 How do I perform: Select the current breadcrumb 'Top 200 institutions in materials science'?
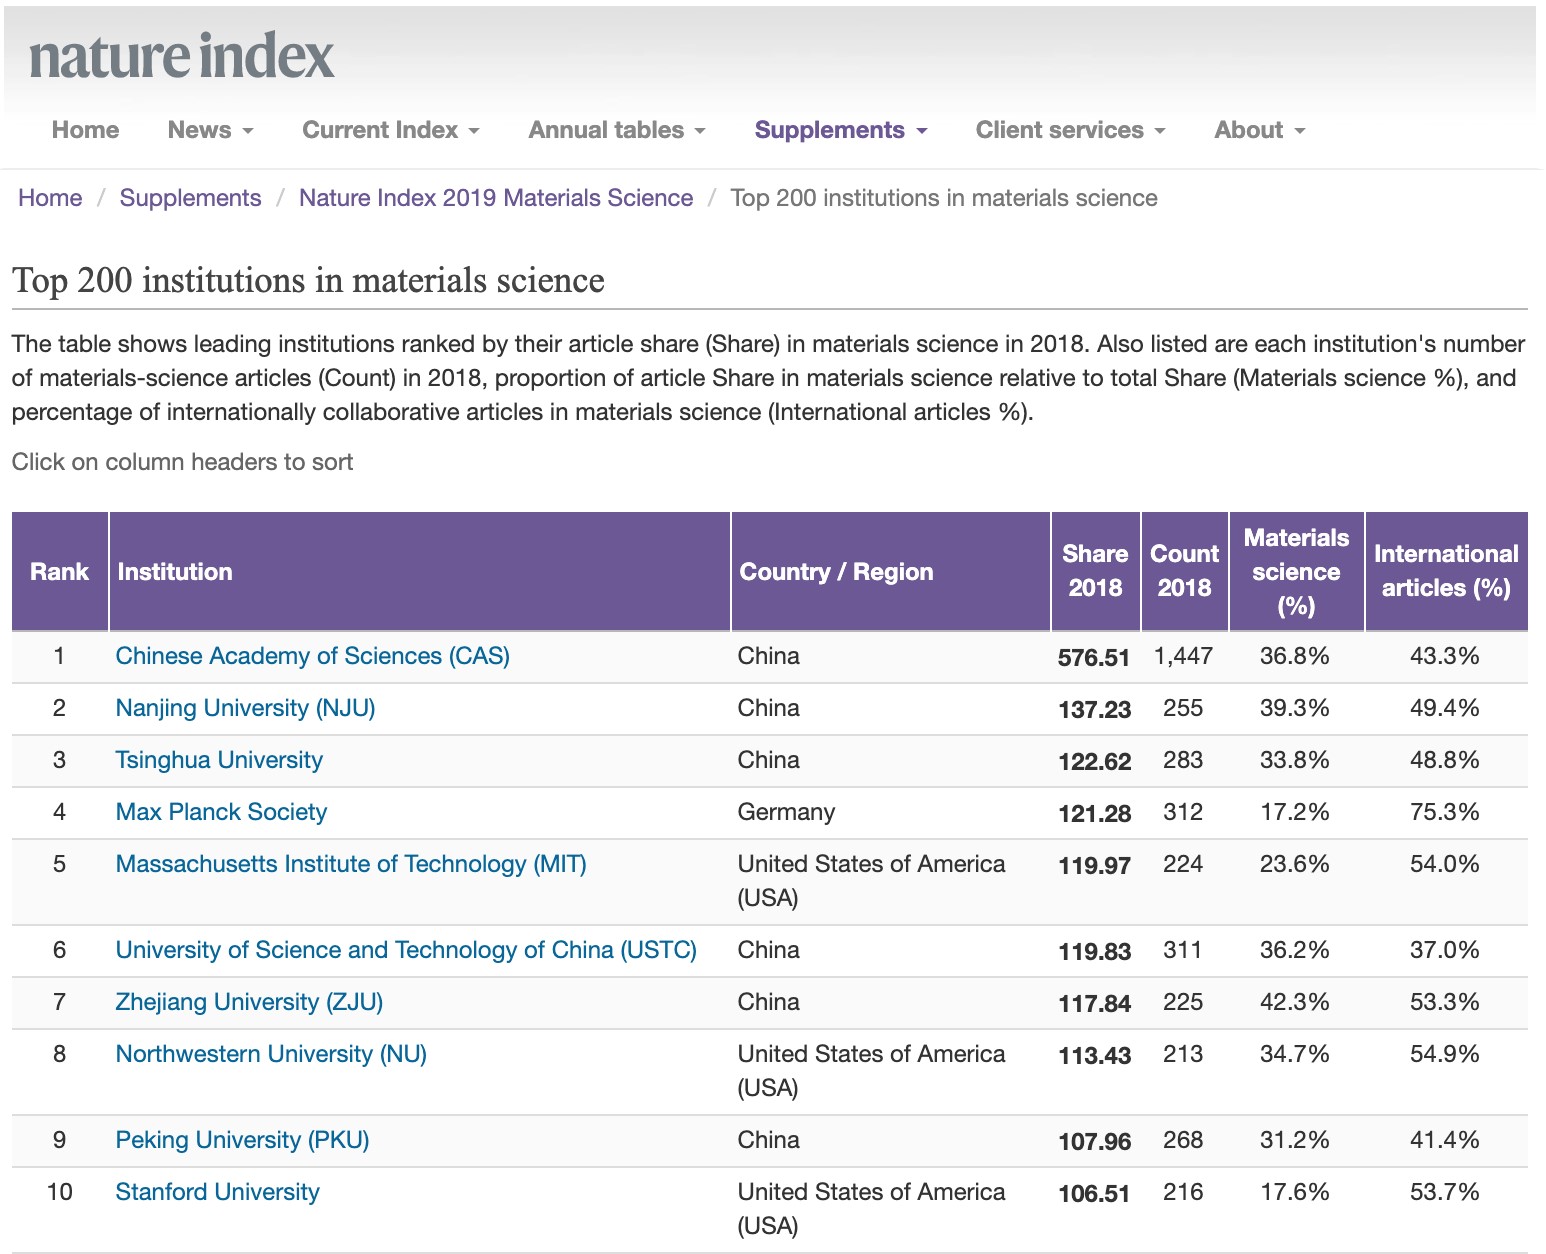pyautogui.click(x=944, y=198)
